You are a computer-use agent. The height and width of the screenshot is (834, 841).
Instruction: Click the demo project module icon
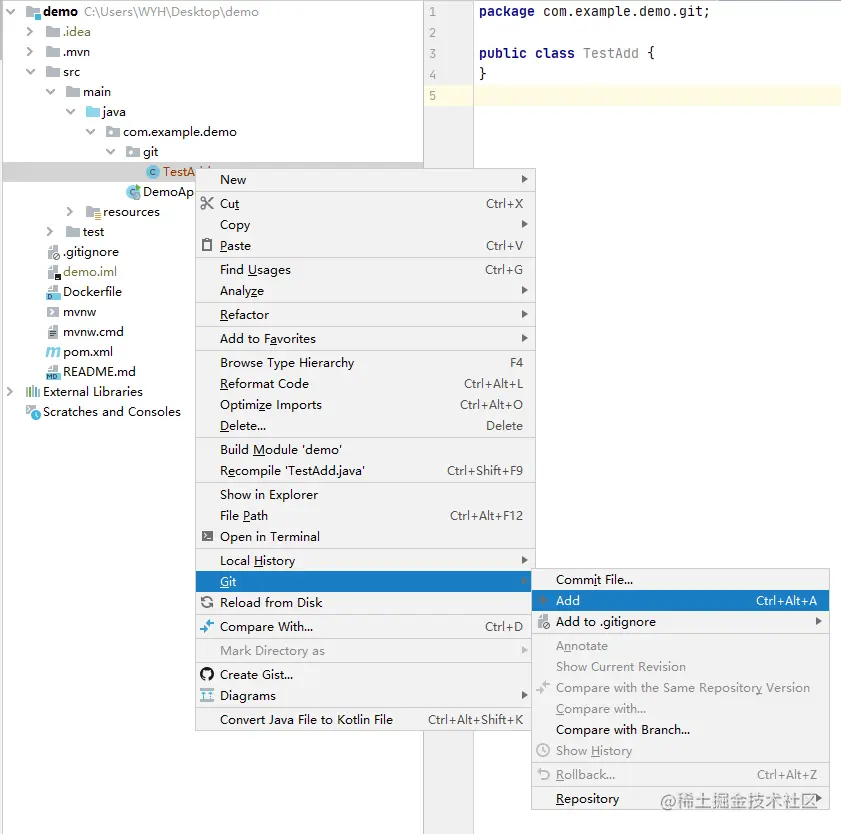click(33, 12)
